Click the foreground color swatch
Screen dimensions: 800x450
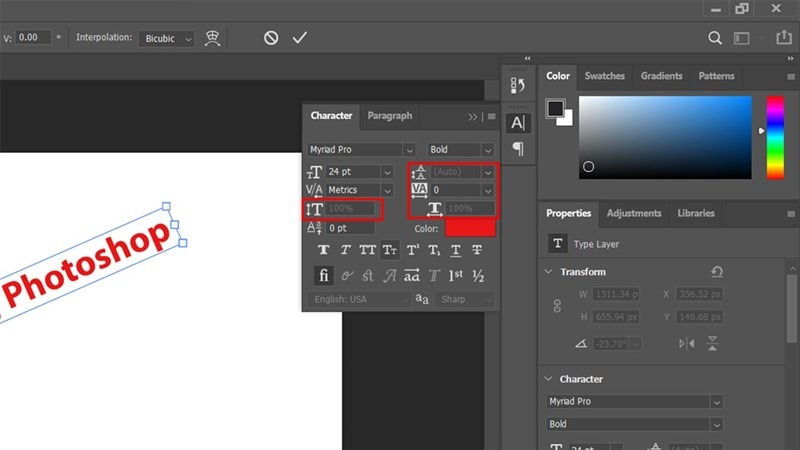[x=555, y=108]
